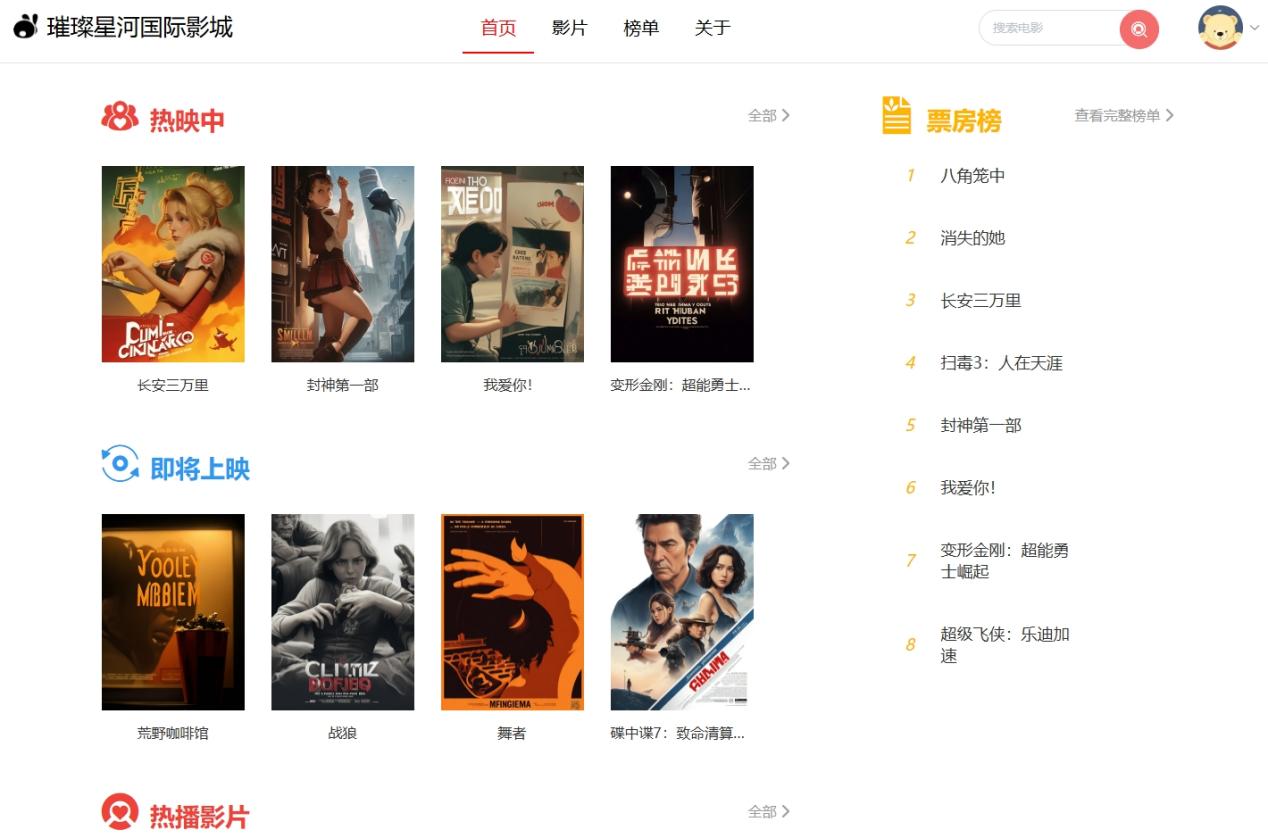Click the blue 即将上映 refresh icon
This screenshot has height=838, width=1268.
[120, 464]
